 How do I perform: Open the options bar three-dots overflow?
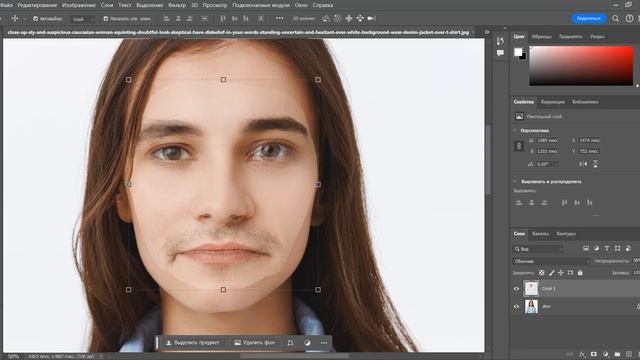coord(280,18)
